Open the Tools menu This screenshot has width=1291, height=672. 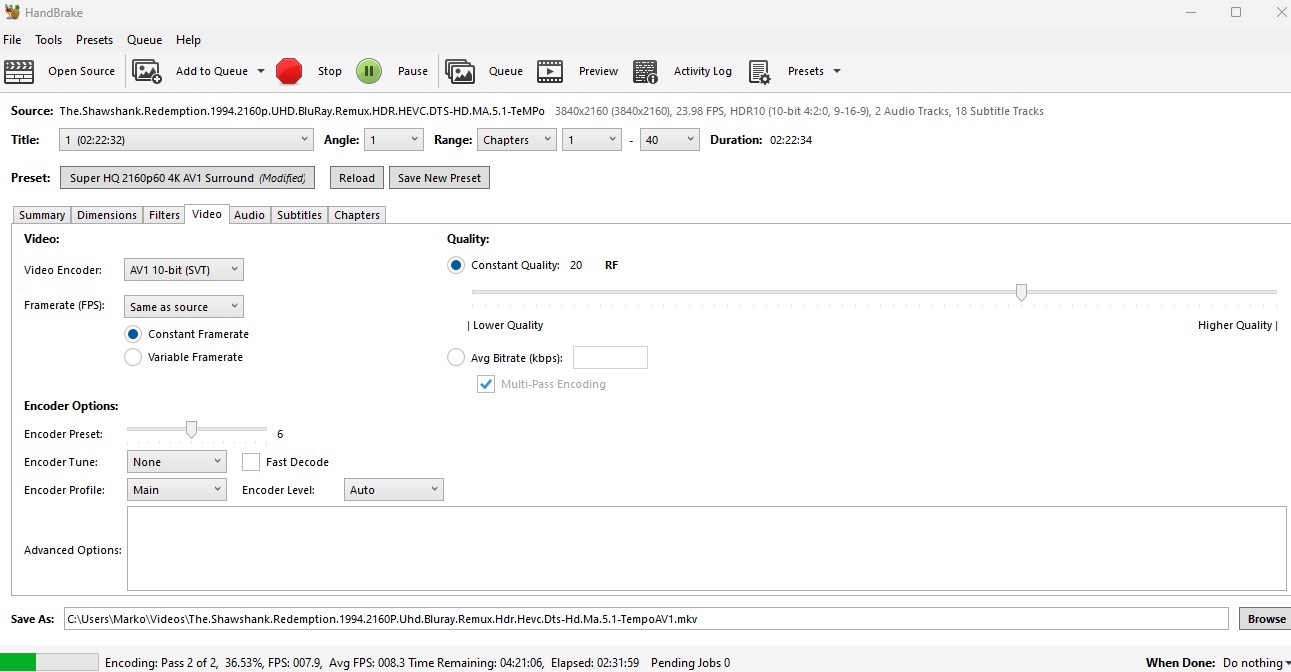[48, 40]
